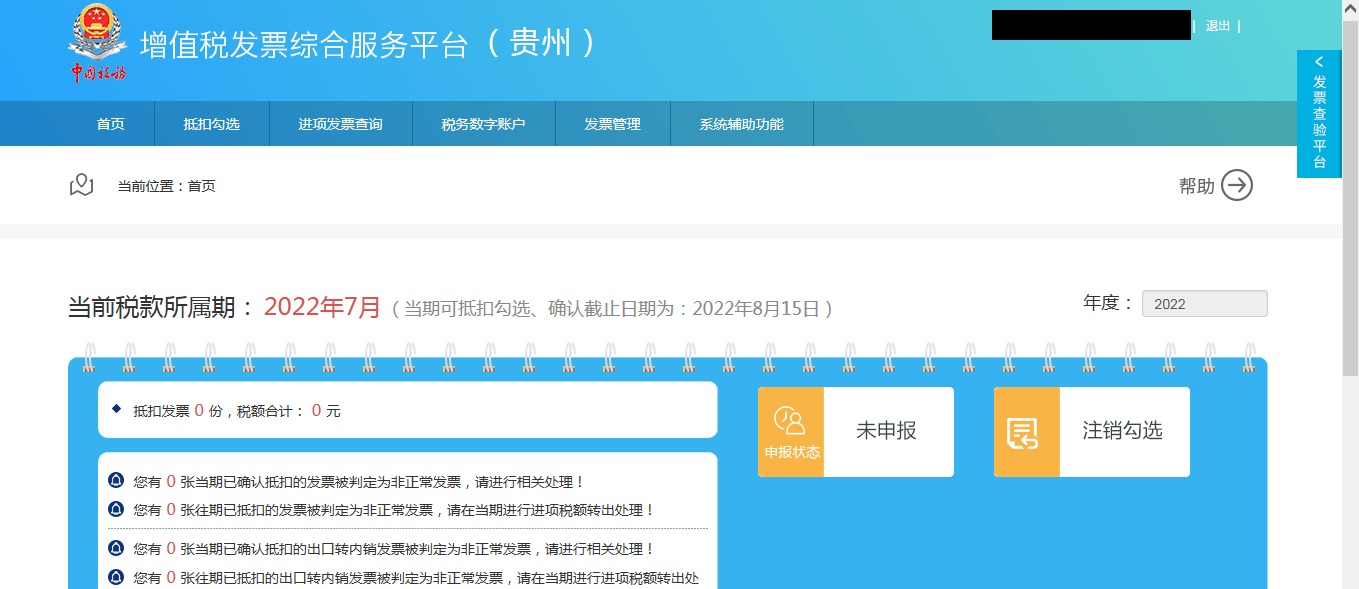
Task: Open the 税务数字账户 menu
Action: tap(484, 124)
